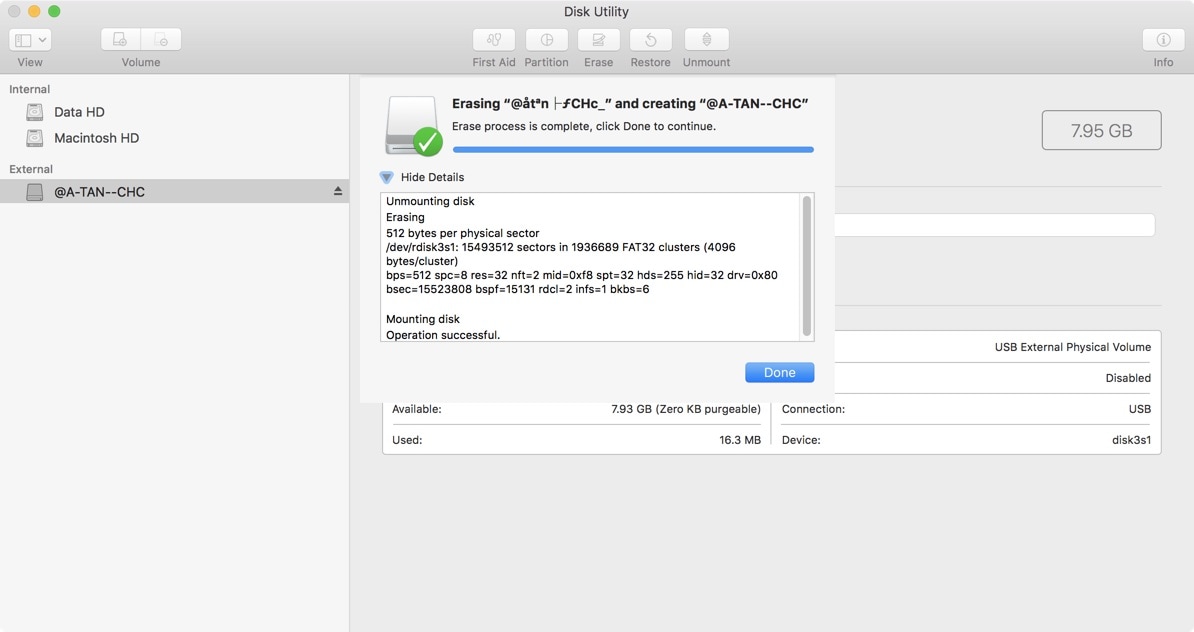
Task: Click the Hide Details label
Action: point(432,177)
